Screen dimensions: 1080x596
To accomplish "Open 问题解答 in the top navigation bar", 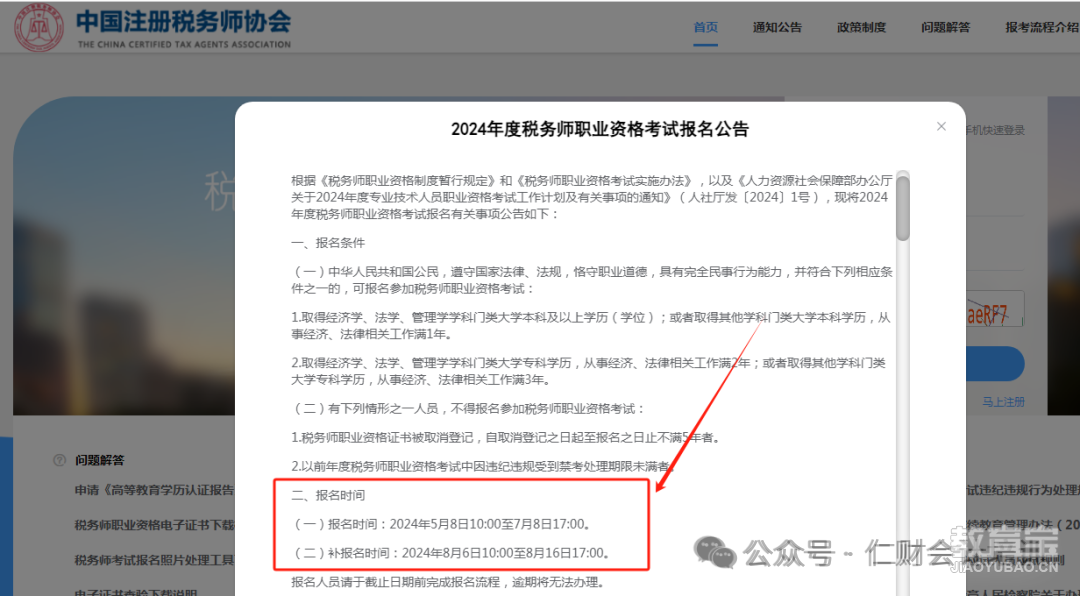I will [946, 28].
